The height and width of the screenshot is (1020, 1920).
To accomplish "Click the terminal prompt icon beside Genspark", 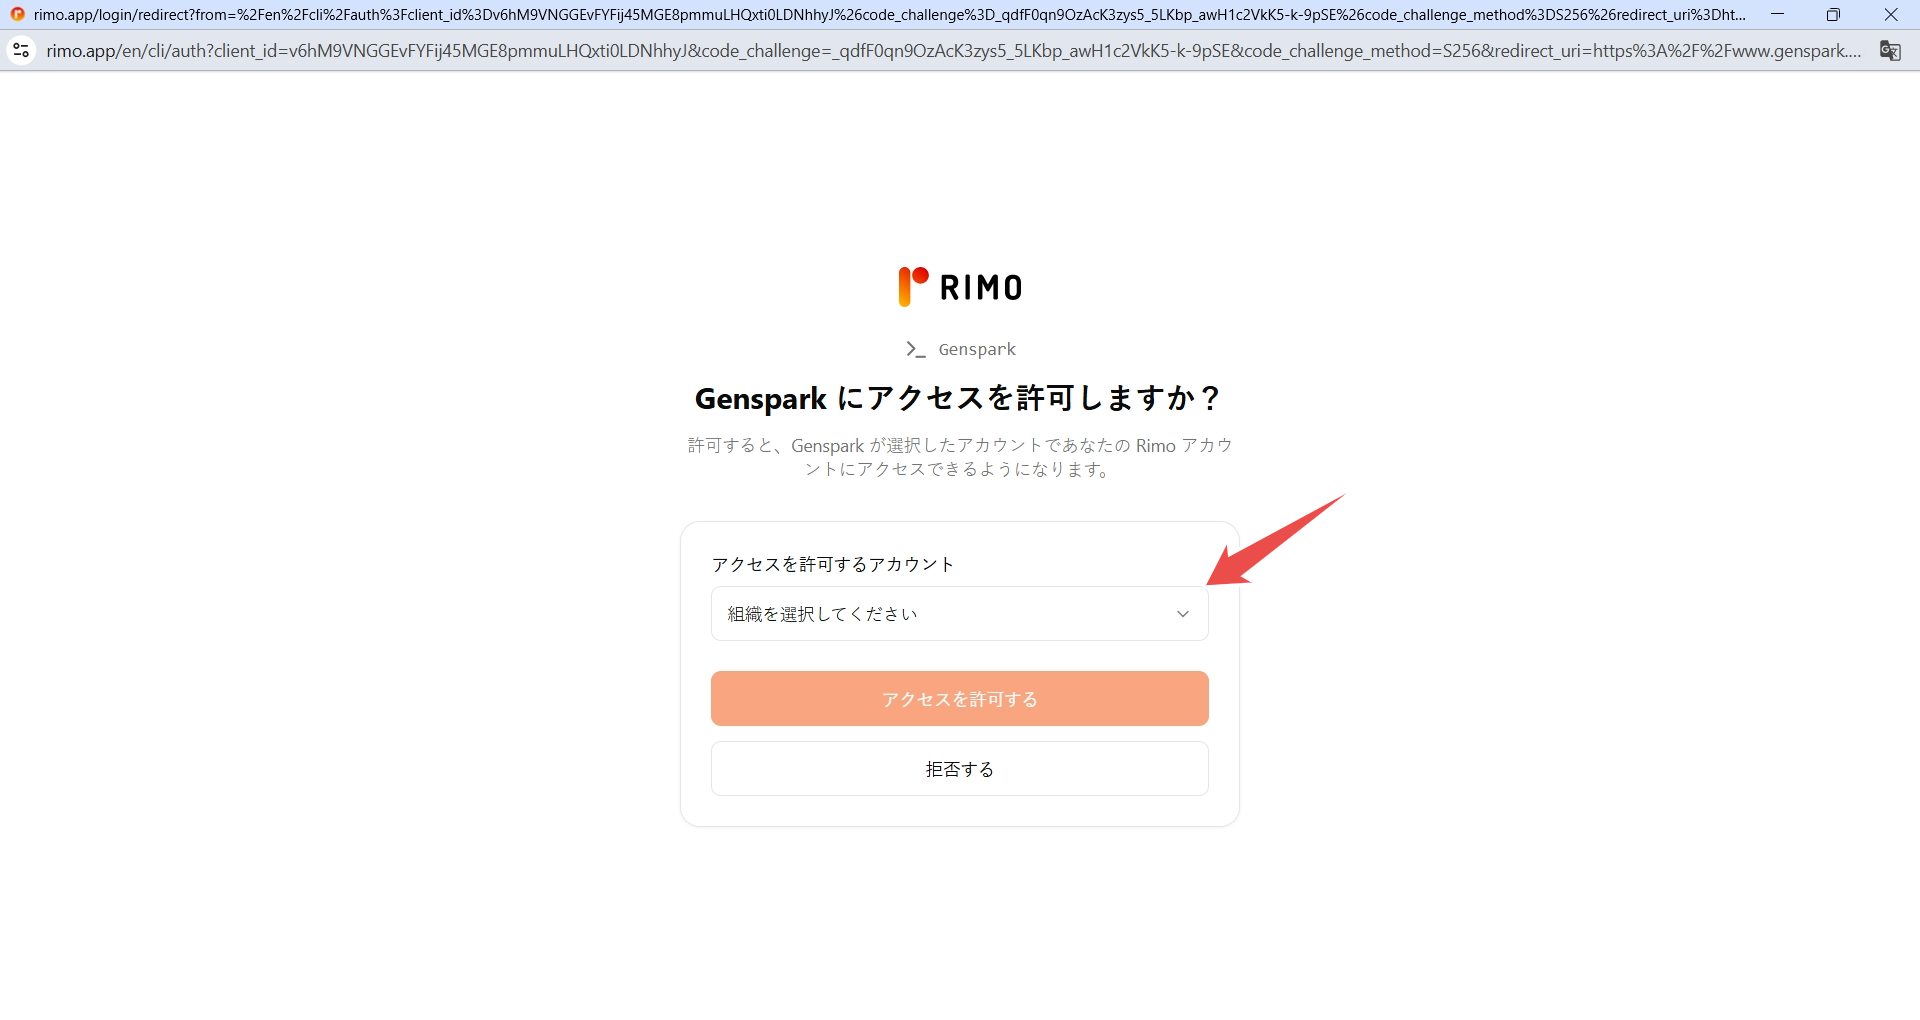I will pyautogui.click(x=915, y=349).
